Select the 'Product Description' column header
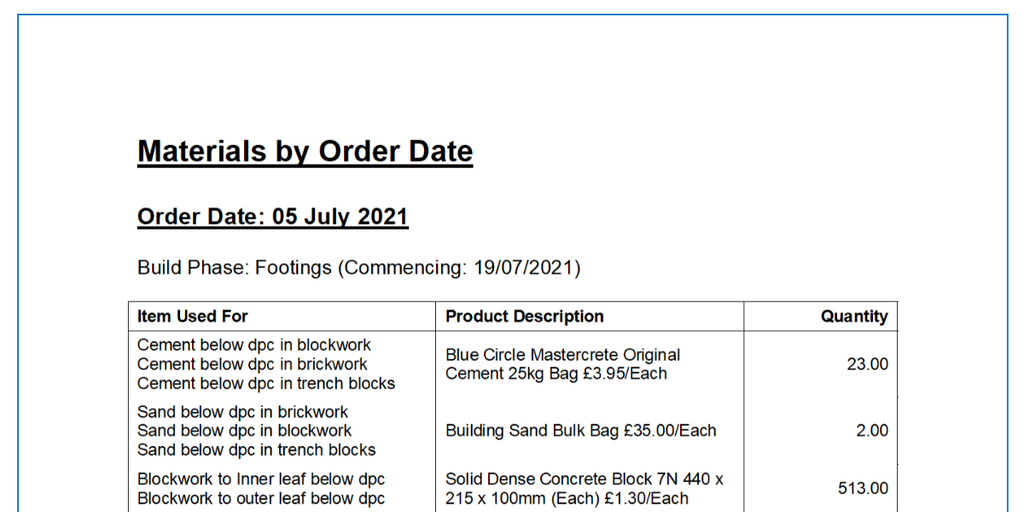 524,316
